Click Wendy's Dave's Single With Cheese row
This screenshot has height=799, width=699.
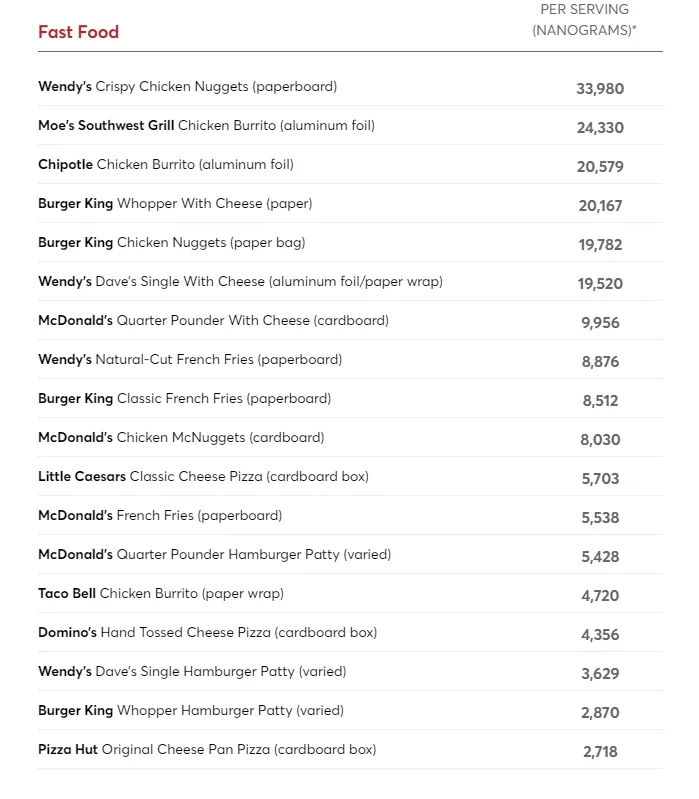[240, 282]
